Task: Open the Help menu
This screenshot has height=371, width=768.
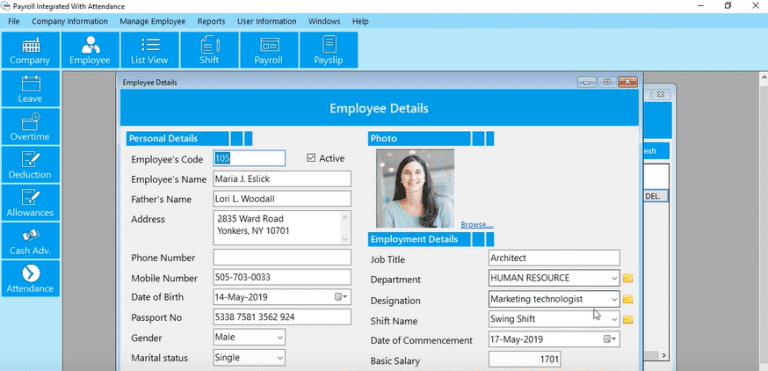Action: [360, 21]
